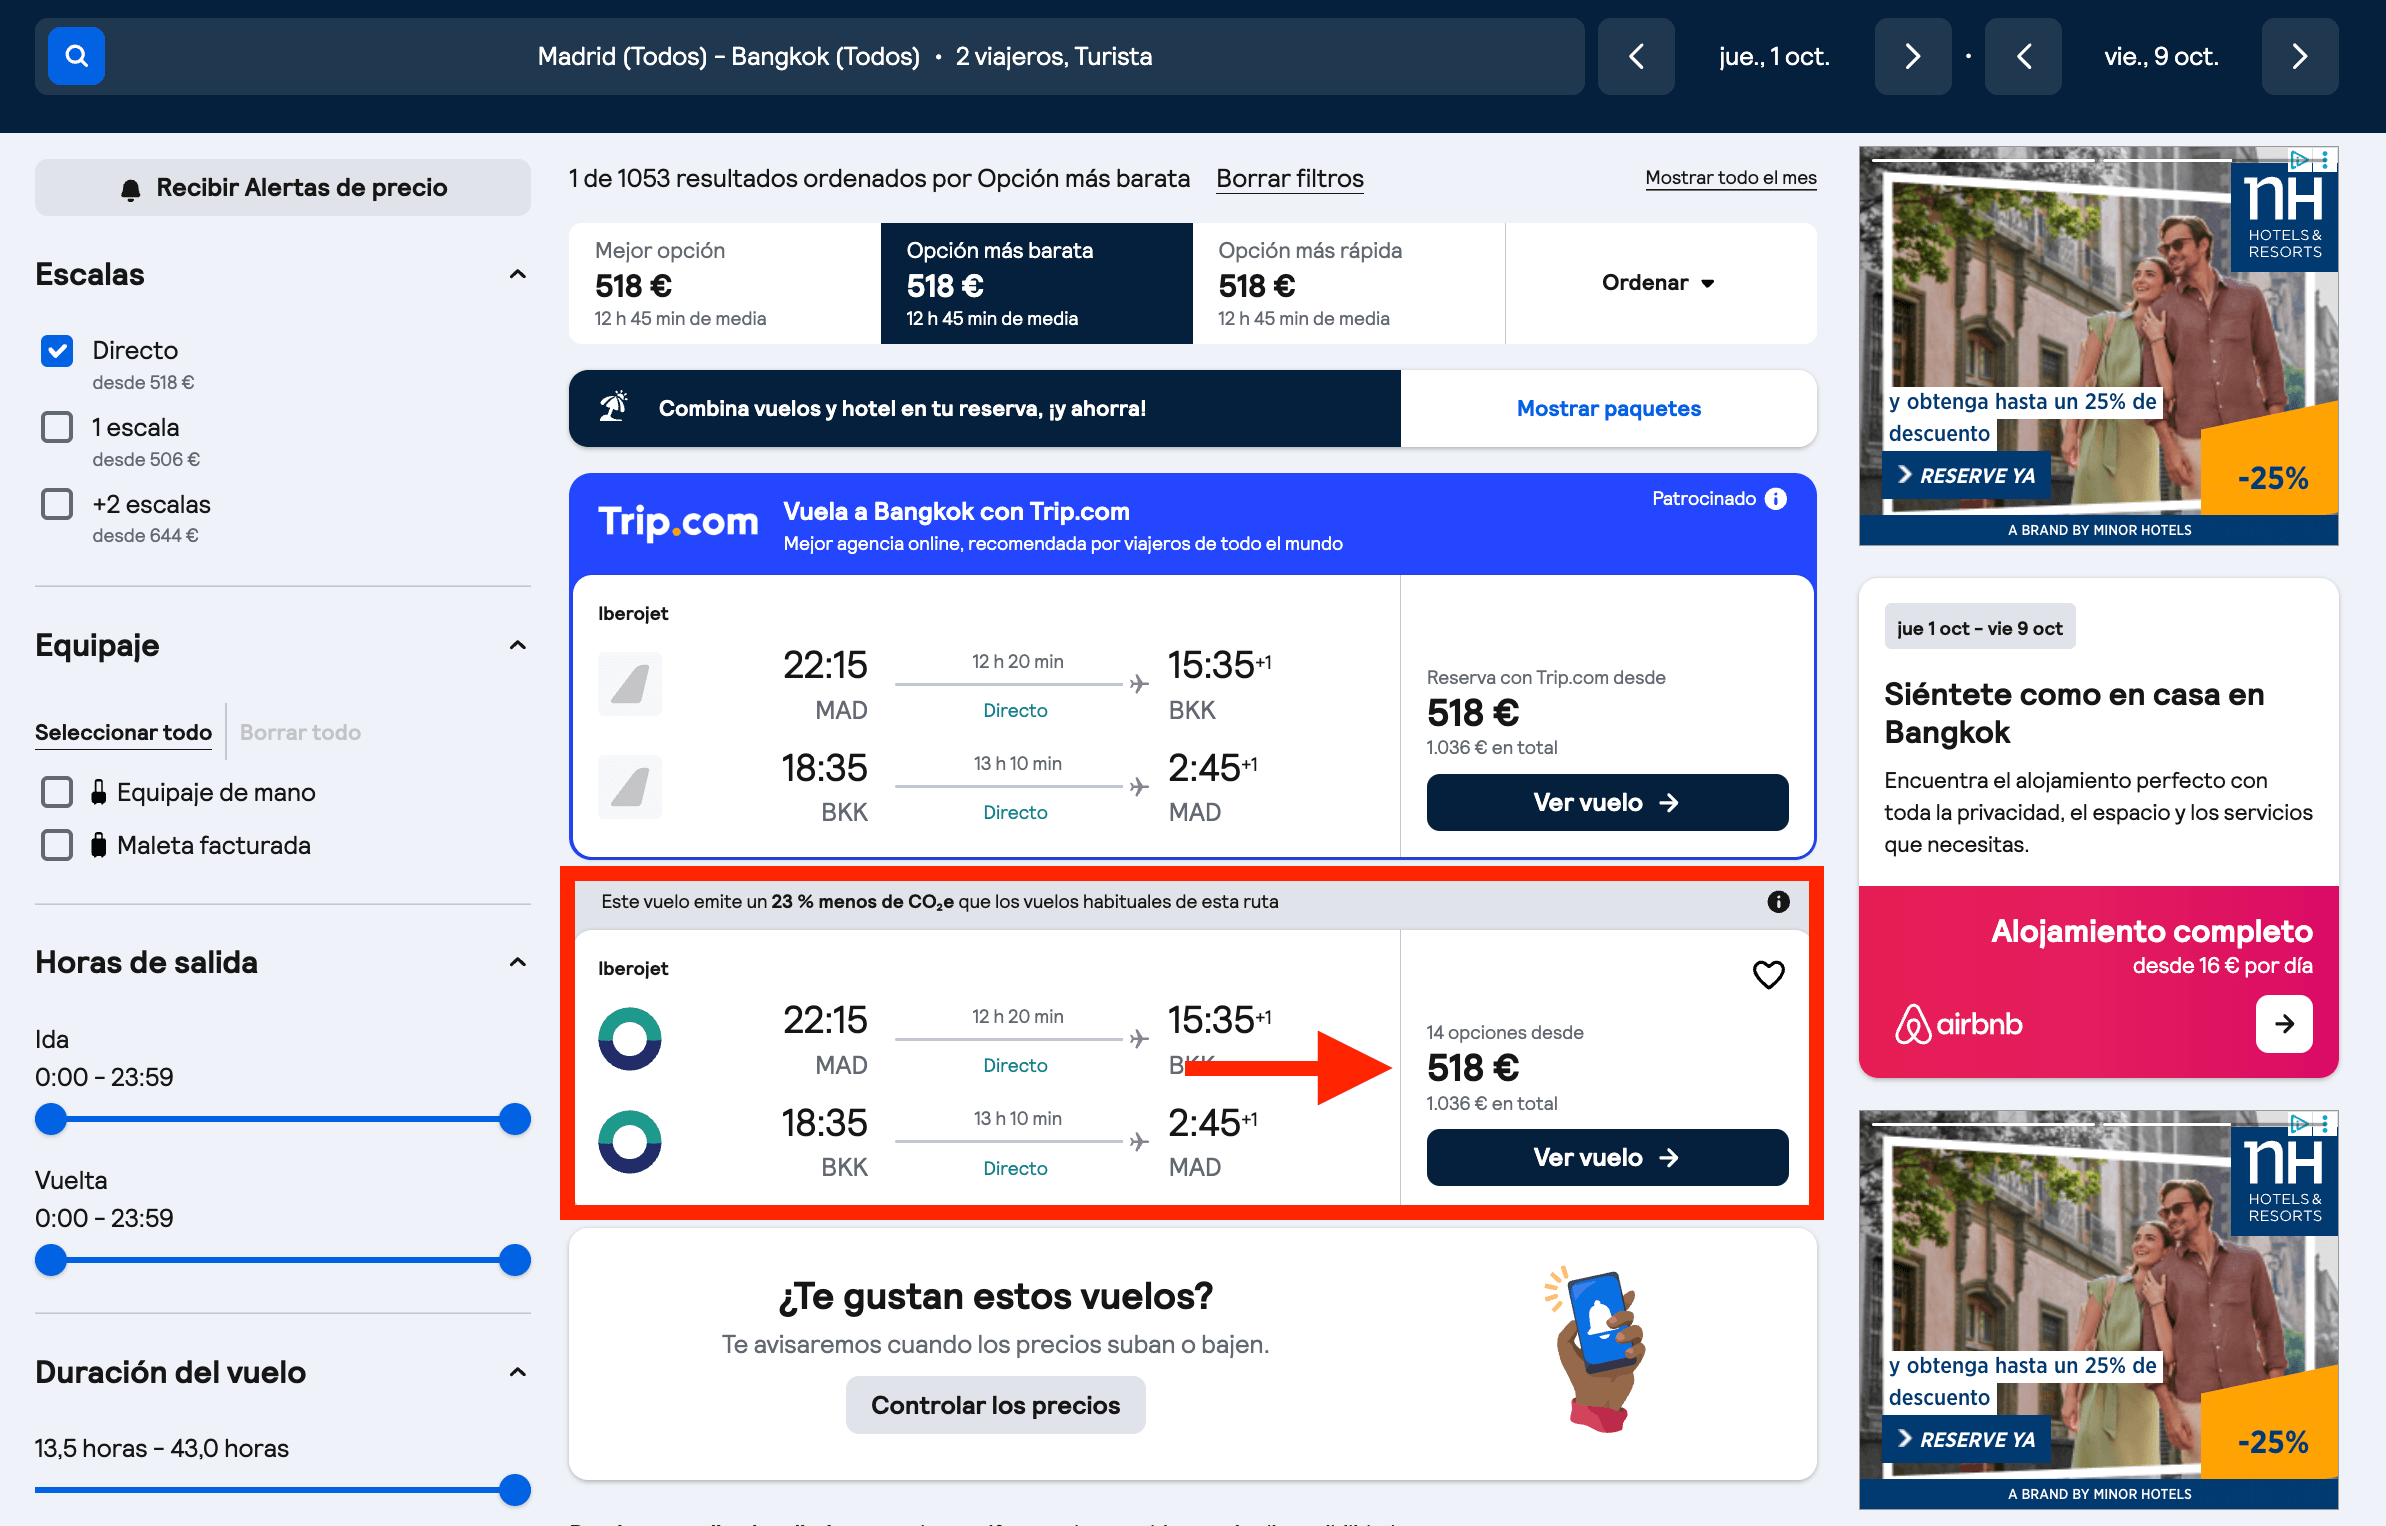Go to next return date after vie., 9 oct.
Viewport: 2386px width, 1526px height.
pyautogui.click(x=2300, y=56)
